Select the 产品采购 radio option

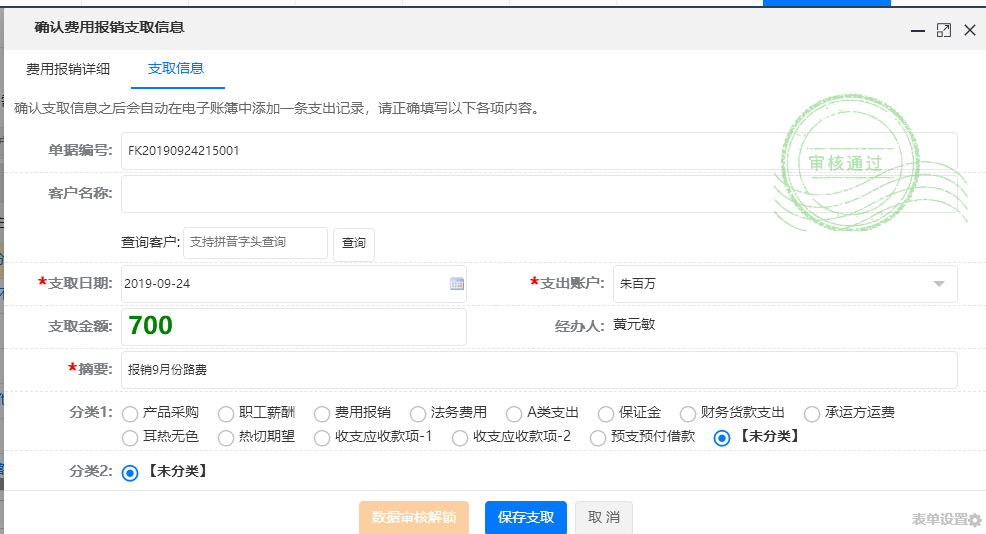pyautogui.click(x=130, y=414)
